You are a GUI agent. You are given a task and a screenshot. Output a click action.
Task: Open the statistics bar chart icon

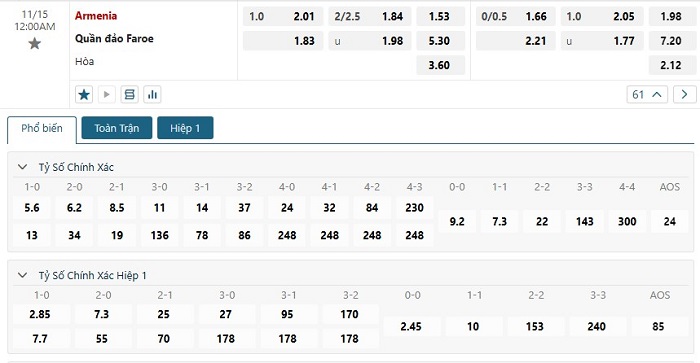tap(152, 95)
